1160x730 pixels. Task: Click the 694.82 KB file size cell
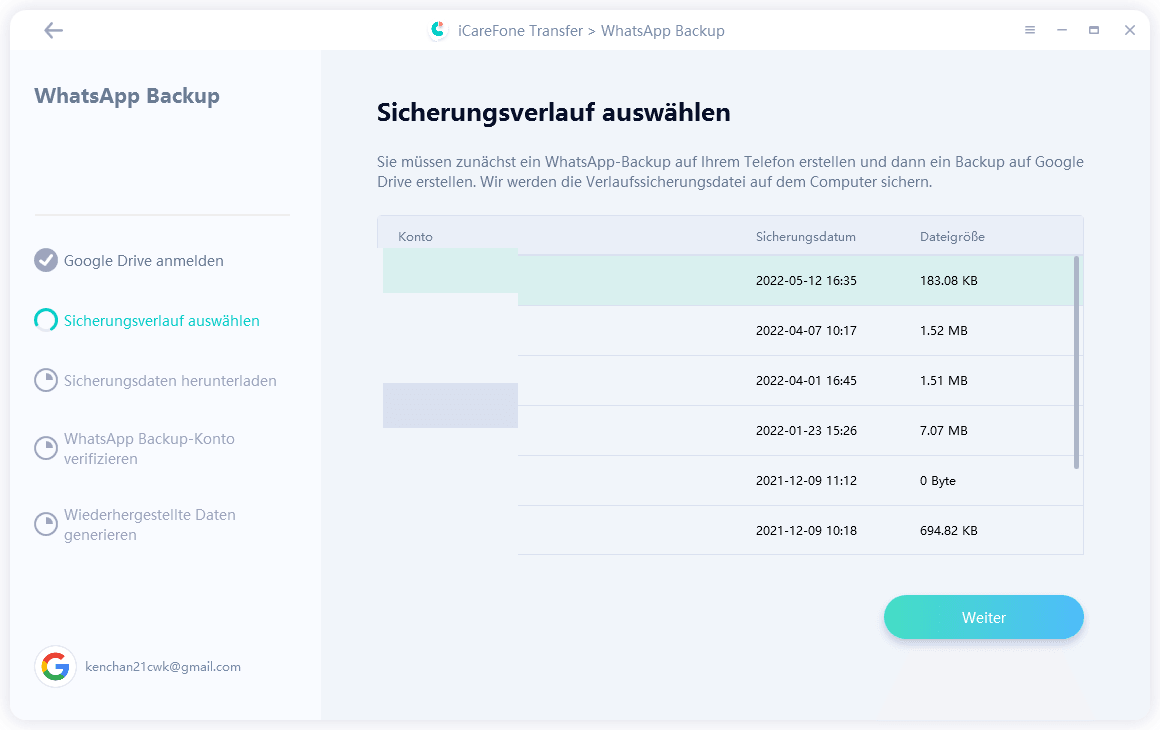tap(948, 530)
